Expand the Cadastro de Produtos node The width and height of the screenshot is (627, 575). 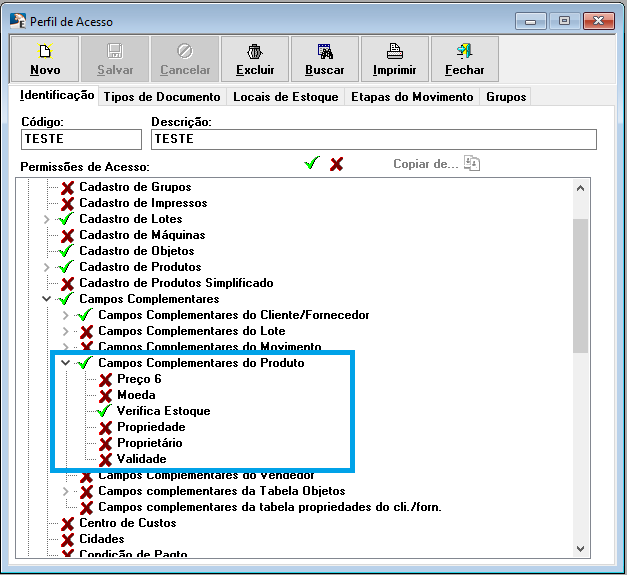coord(46,267)
